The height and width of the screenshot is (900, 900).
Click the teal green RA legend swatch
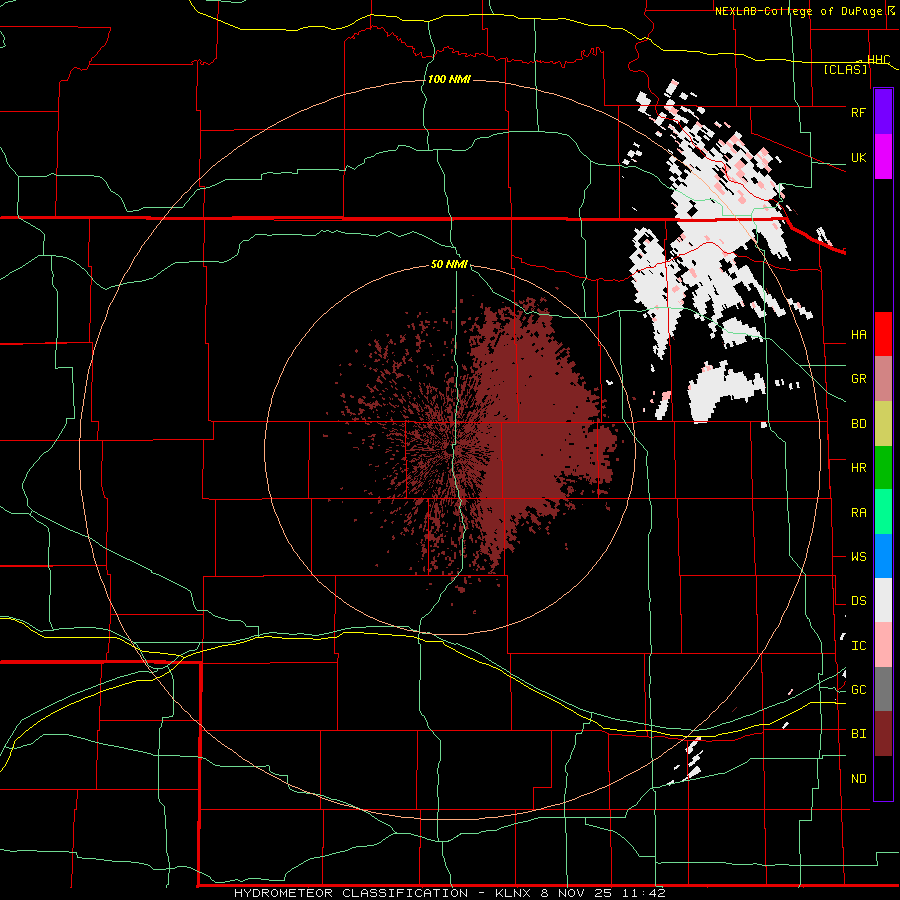click(883, 512)
